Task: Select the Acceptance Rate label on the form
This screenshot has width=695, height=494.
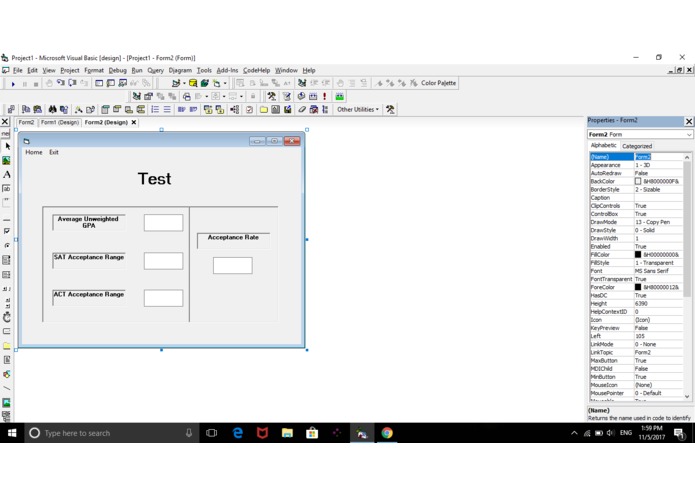Action: tap(233, 240)
